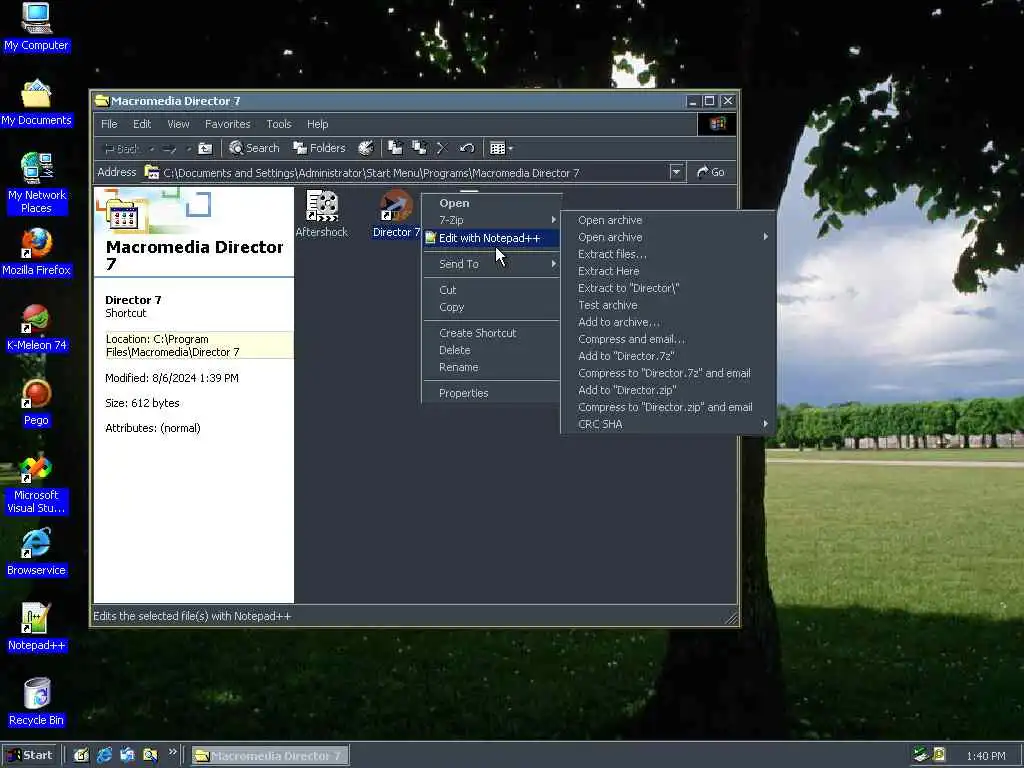Viewport: 1024px width, 768px height.
Task: Click the Copy To toolbar icon
Action: point(419,148)
